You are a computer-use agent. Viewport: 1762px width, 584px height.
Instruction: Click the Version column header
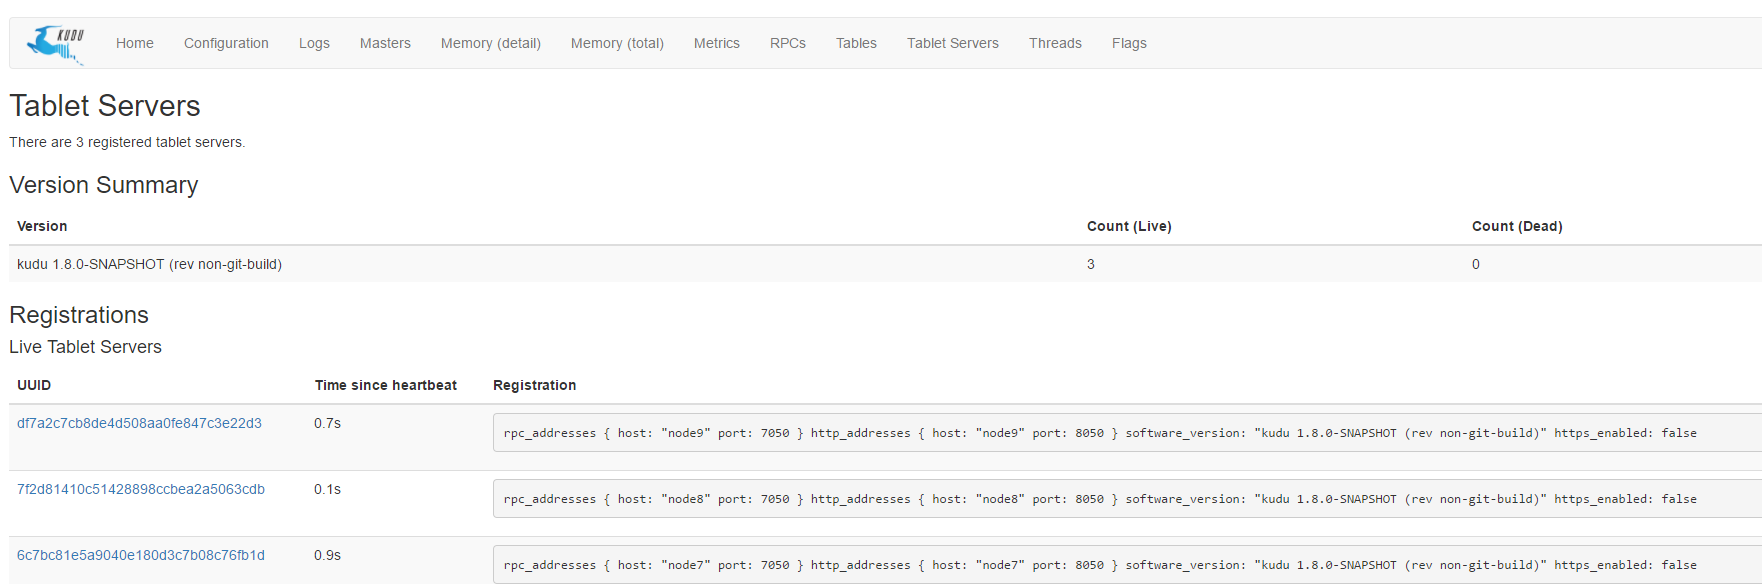point(42,226)
